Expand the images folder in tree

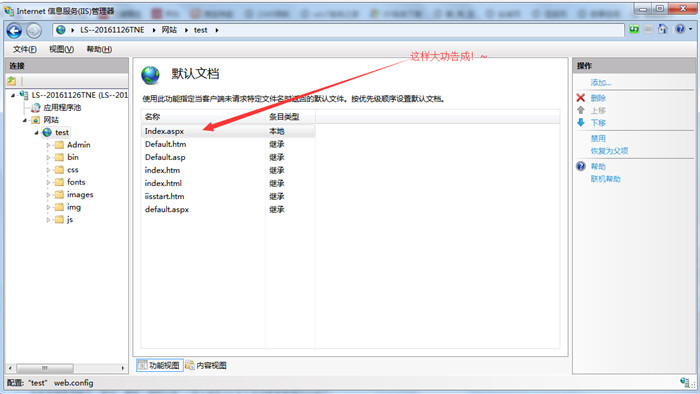[x=48, y=195]
